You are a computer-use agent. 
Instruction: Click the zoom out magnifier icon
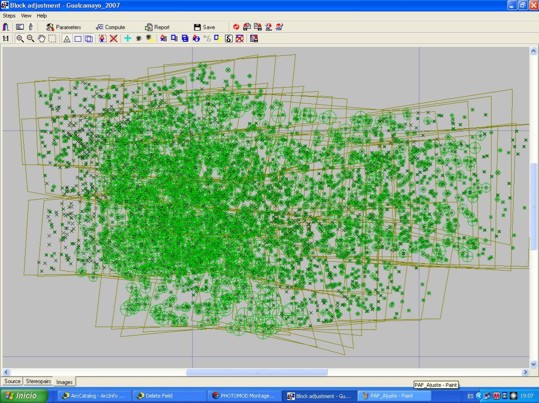[31, 39]
